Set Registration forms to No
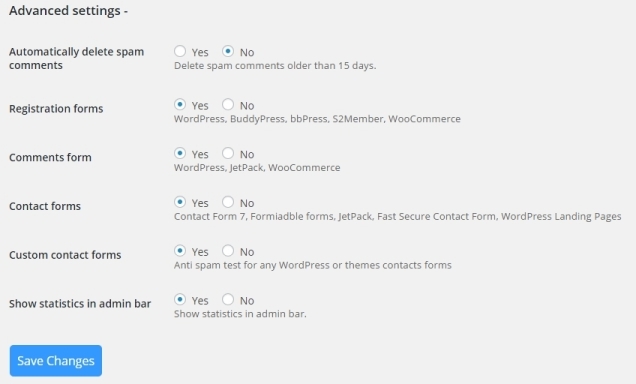Image resolution: width=636 pixels, height=384 pixels. pos(228,105)
